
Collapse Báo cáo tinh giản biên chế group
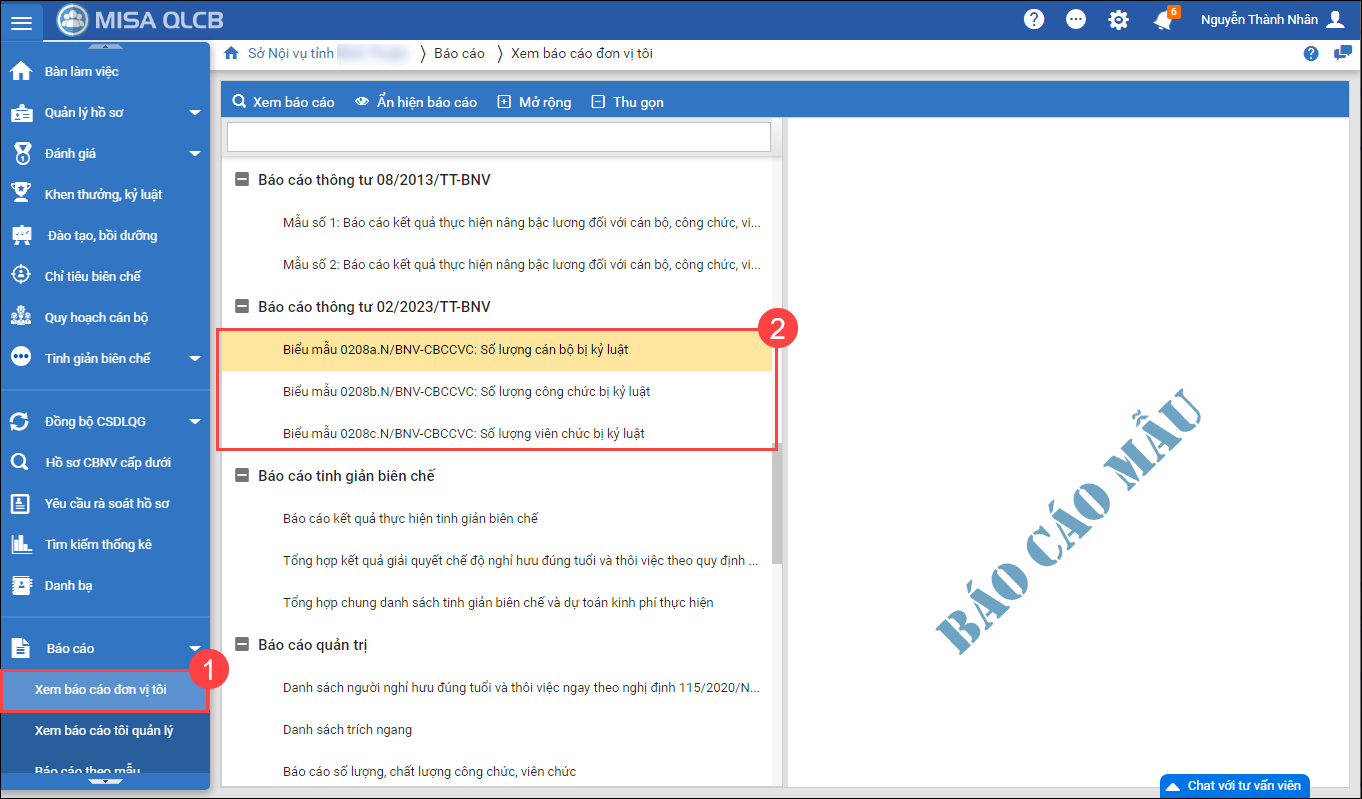[x=241, y=476]
